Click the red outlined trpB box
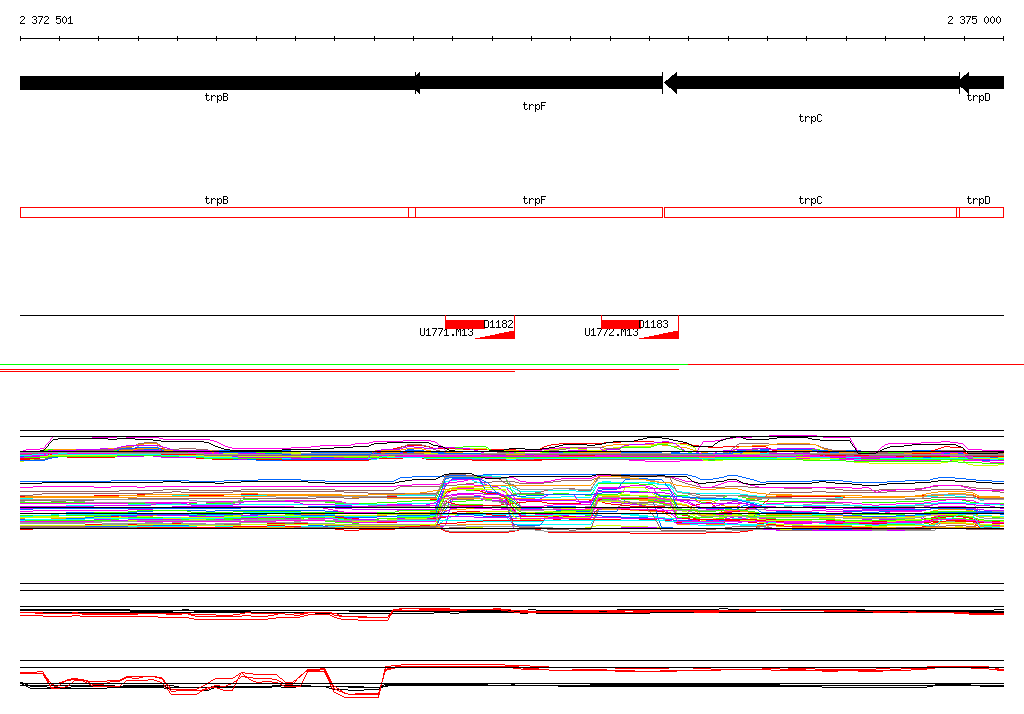 coord(214,212)
